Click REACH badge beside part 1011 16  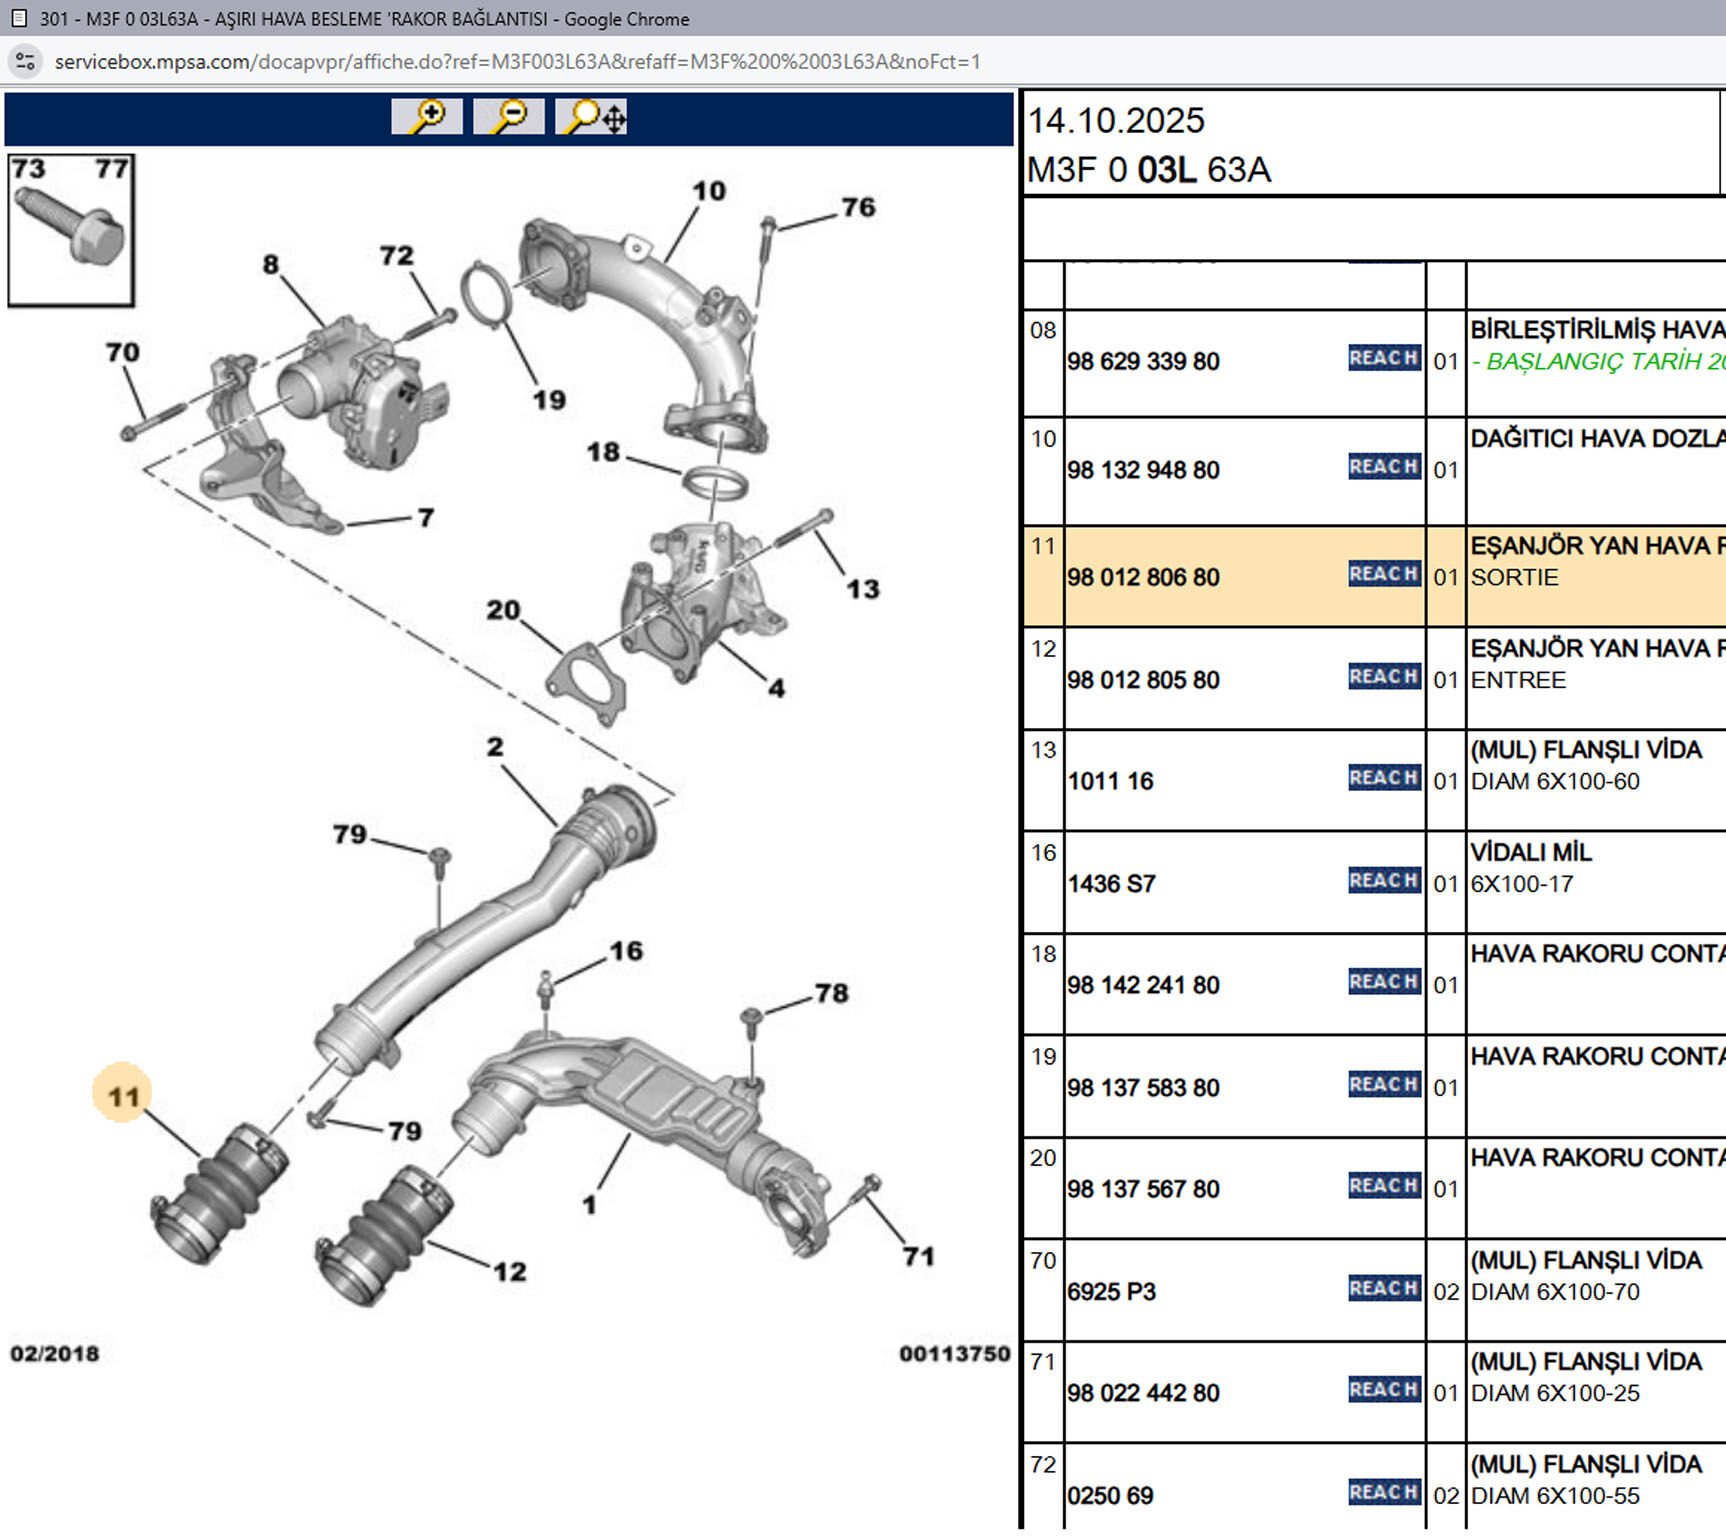click(1384, 778)
